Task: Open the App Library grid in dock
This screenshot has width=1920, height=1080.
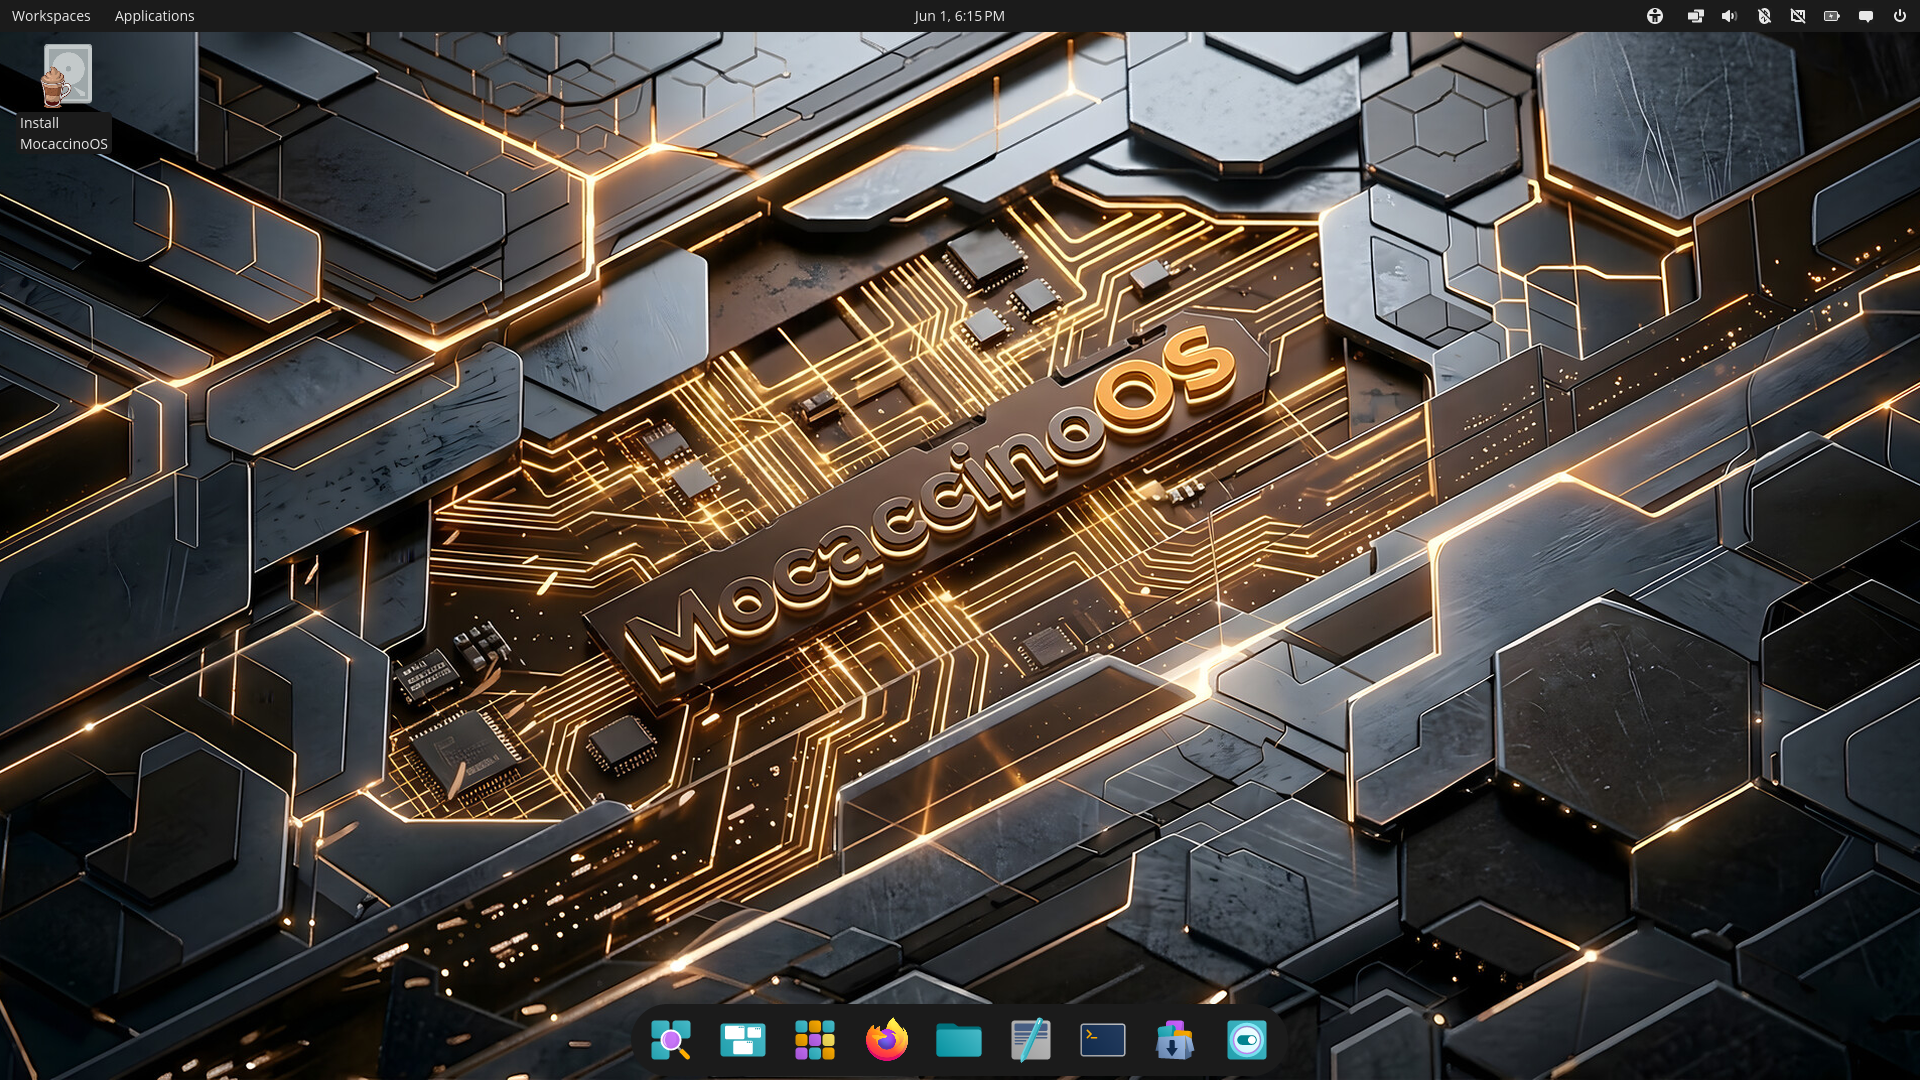Action: [815, 1040]
